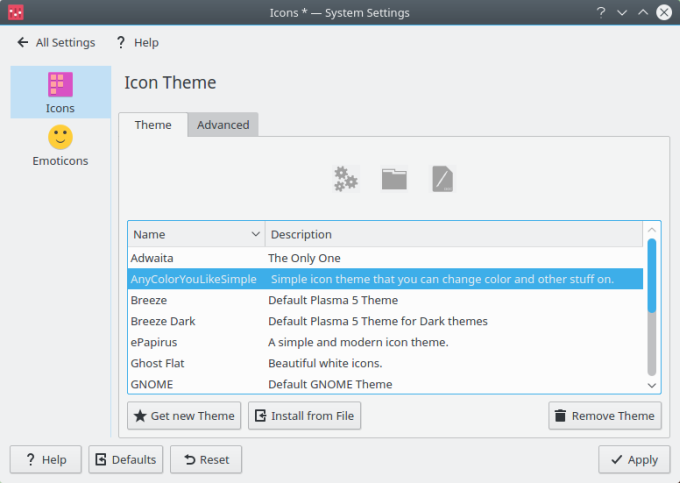Click Install from File
The image size is (680, 483).
[x=304, y=416]
